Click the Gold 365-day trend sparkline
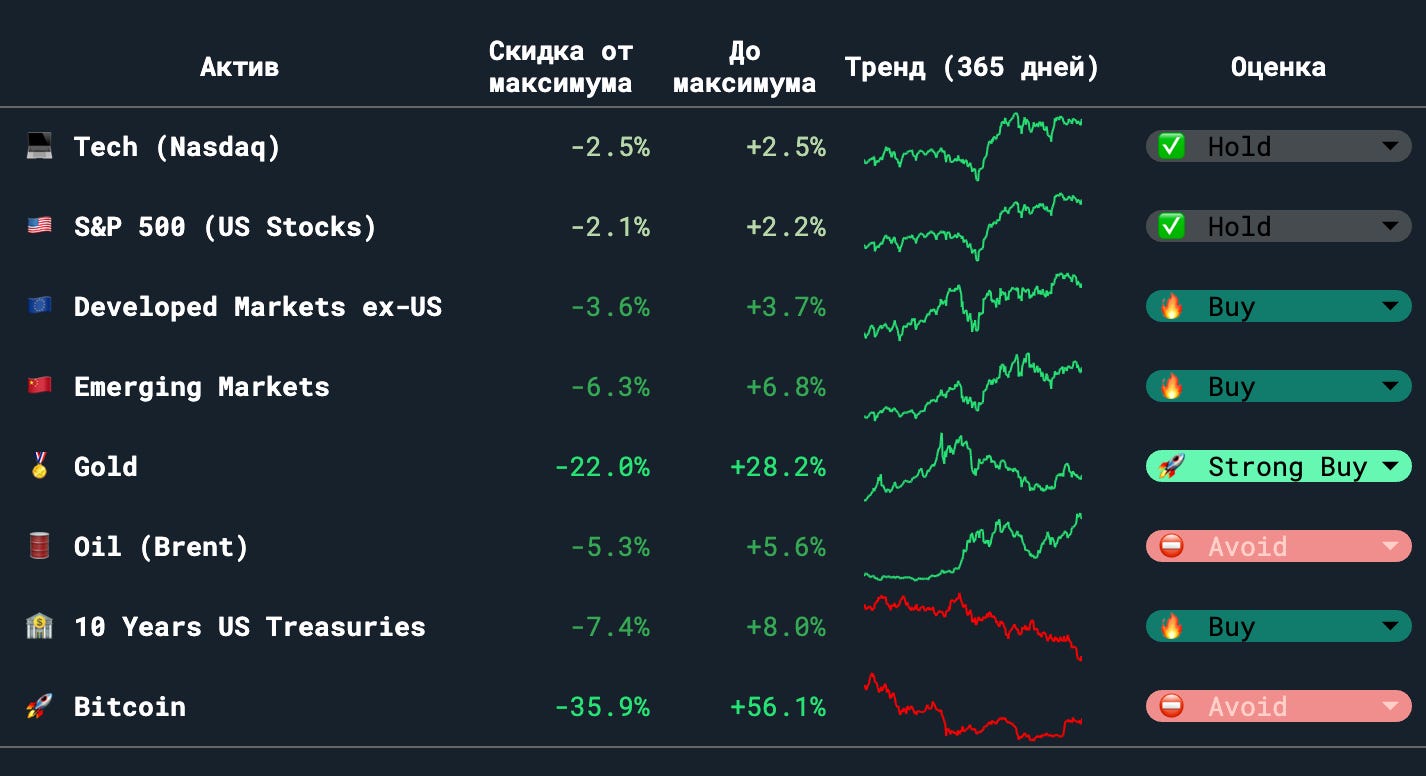This screenshot has height=776, width=1426. [973, 467]
